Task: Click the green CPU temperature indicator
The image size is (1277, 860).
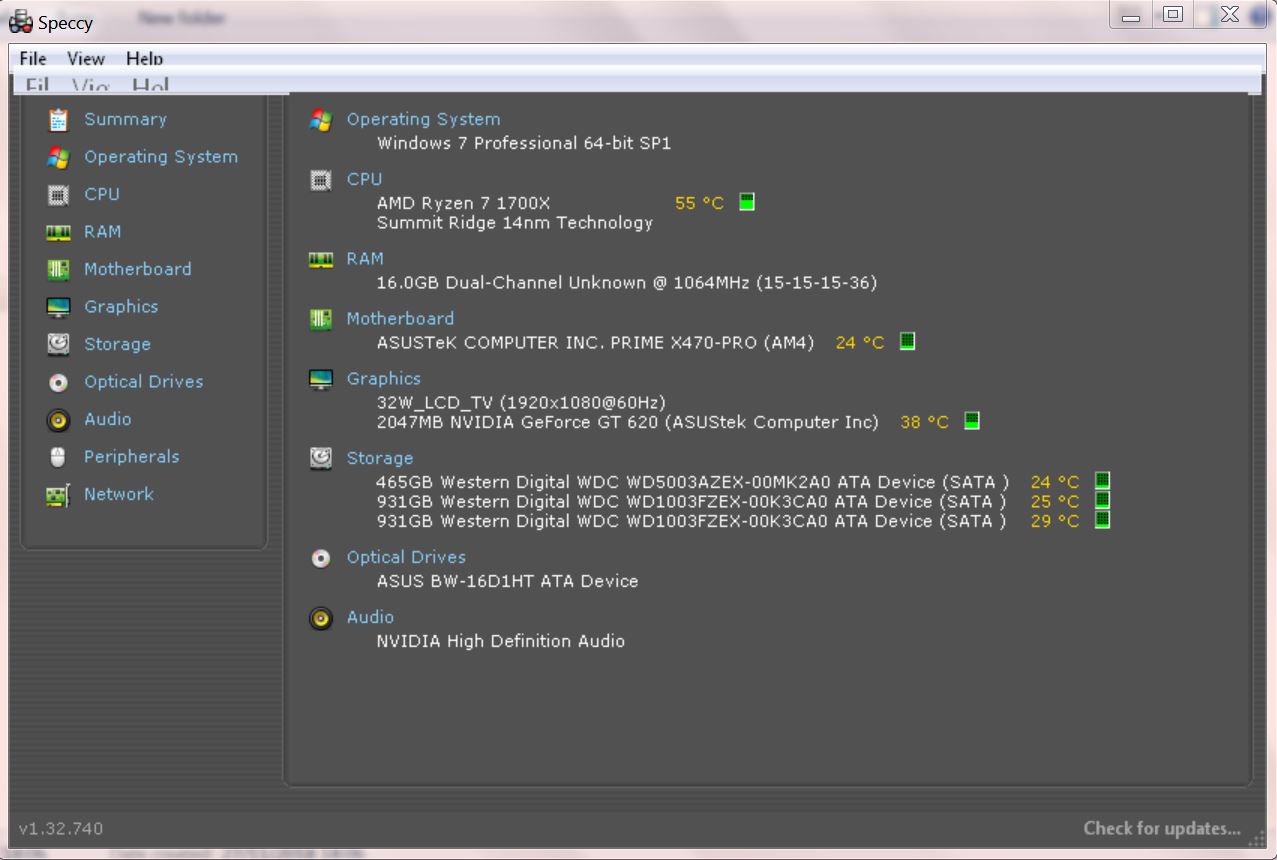Action: pyautogui.click(x=746, y=202)
